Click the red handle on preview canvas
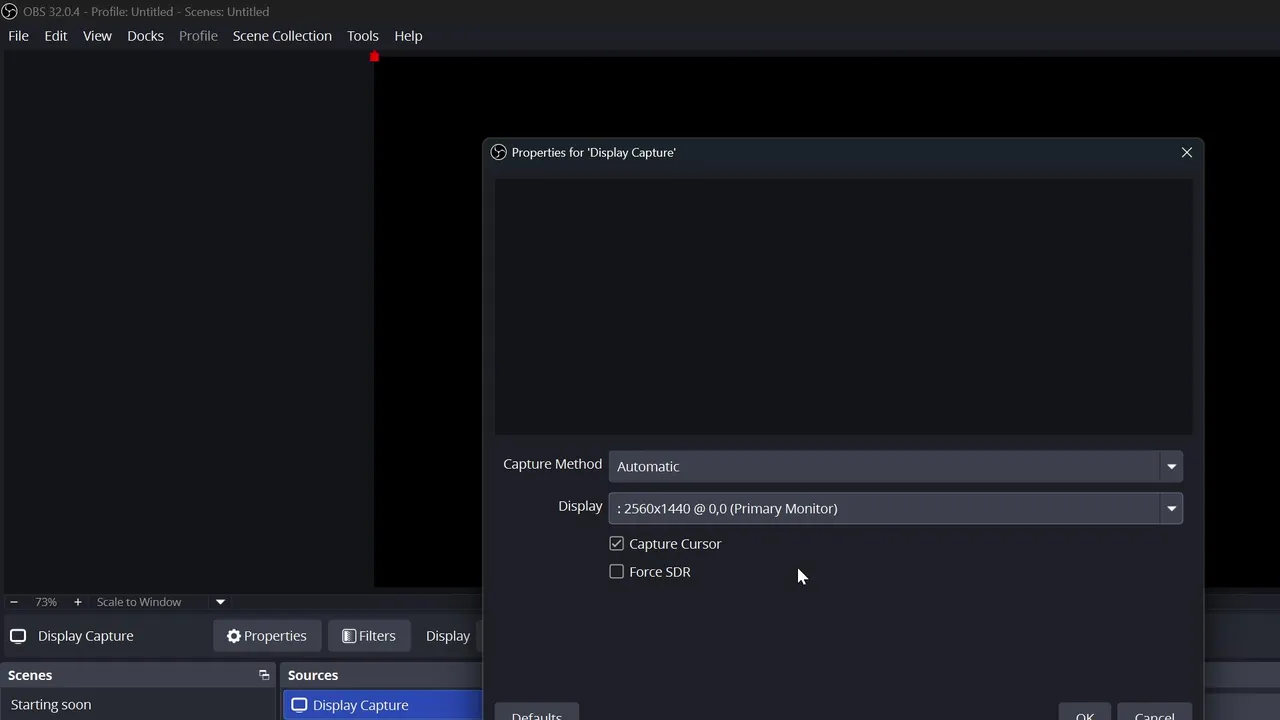Viewport: 1280px width, 720px height. click(x=374, y=57)
